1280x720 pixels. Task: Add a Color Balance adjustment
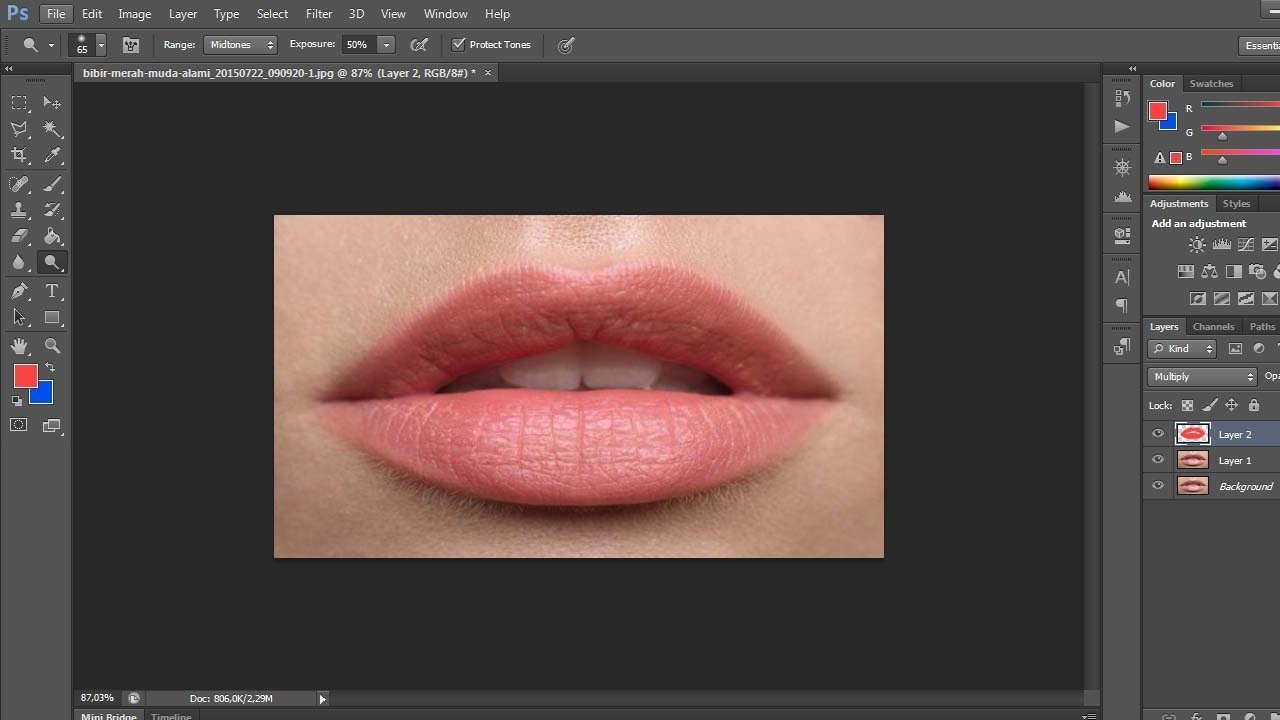click(1209, 271)
